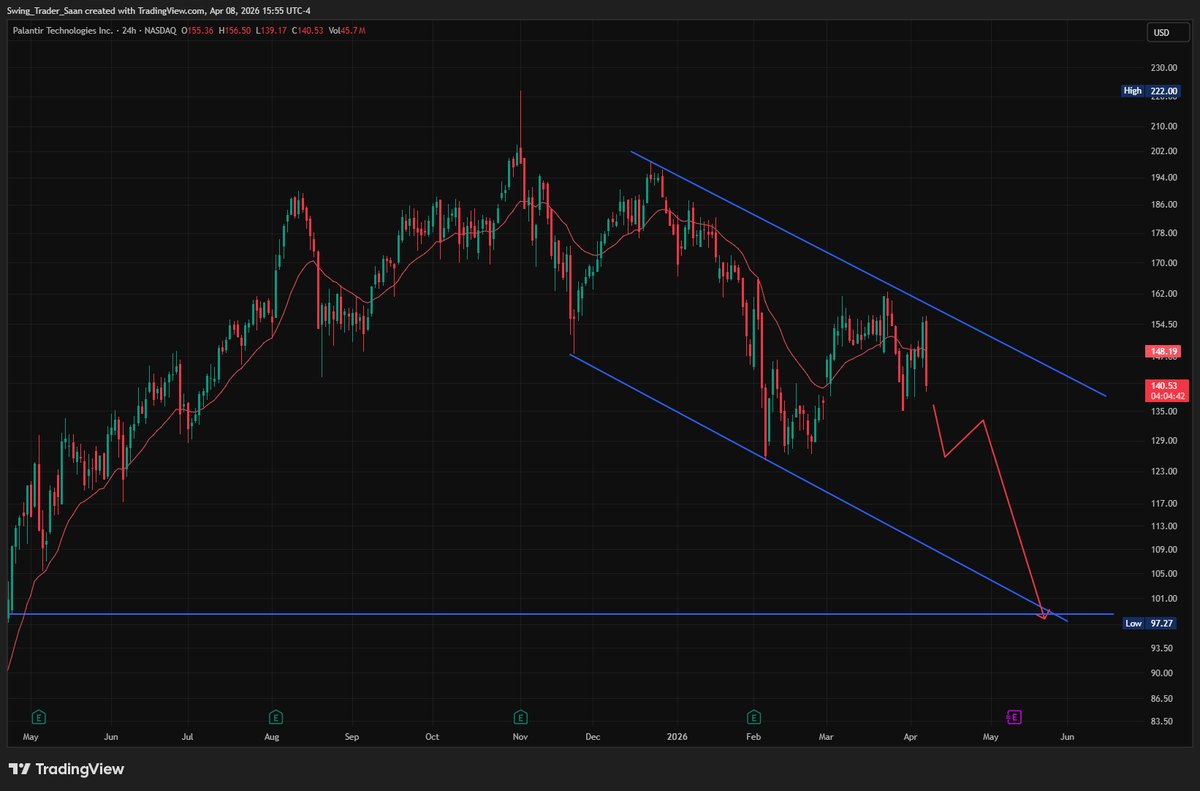Screen dimensions: 1200x791
Task: Click the 123.00 price axis label
Action: tap(1162, 471)
